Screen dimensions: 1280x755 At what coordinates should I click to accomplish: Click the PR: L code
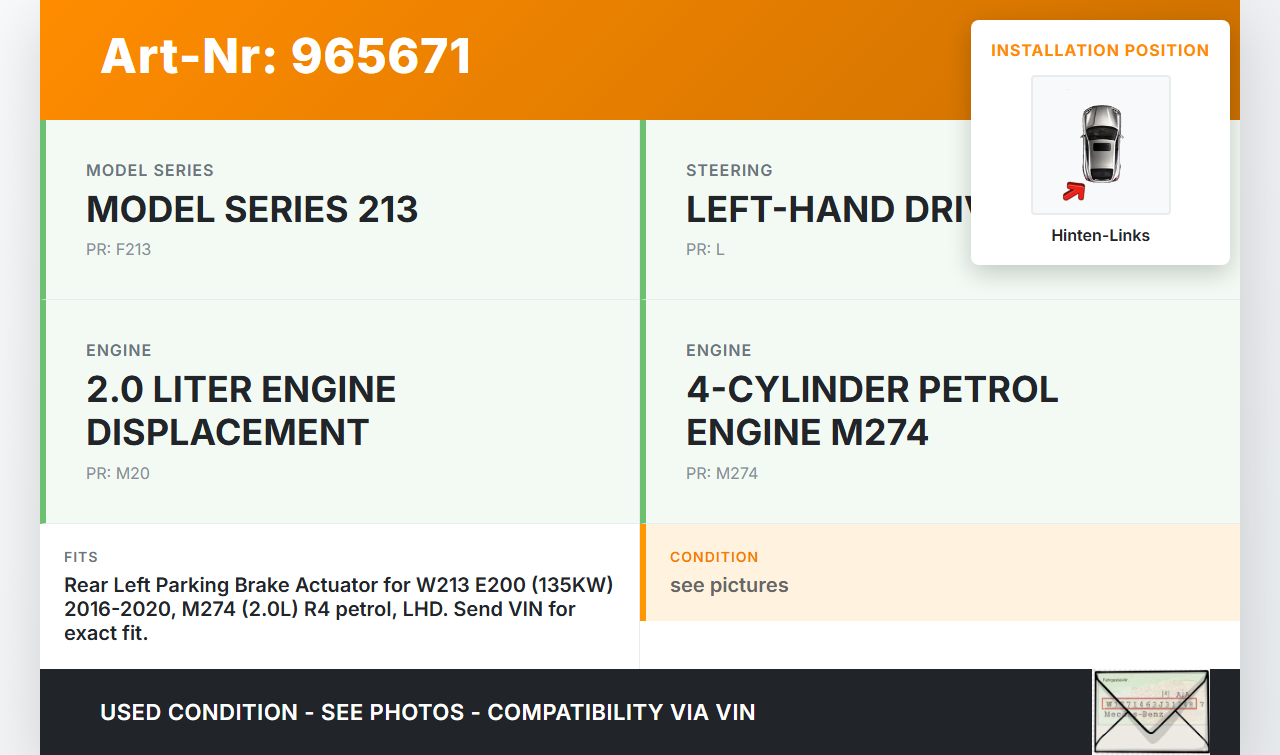[x=705, y=249]
